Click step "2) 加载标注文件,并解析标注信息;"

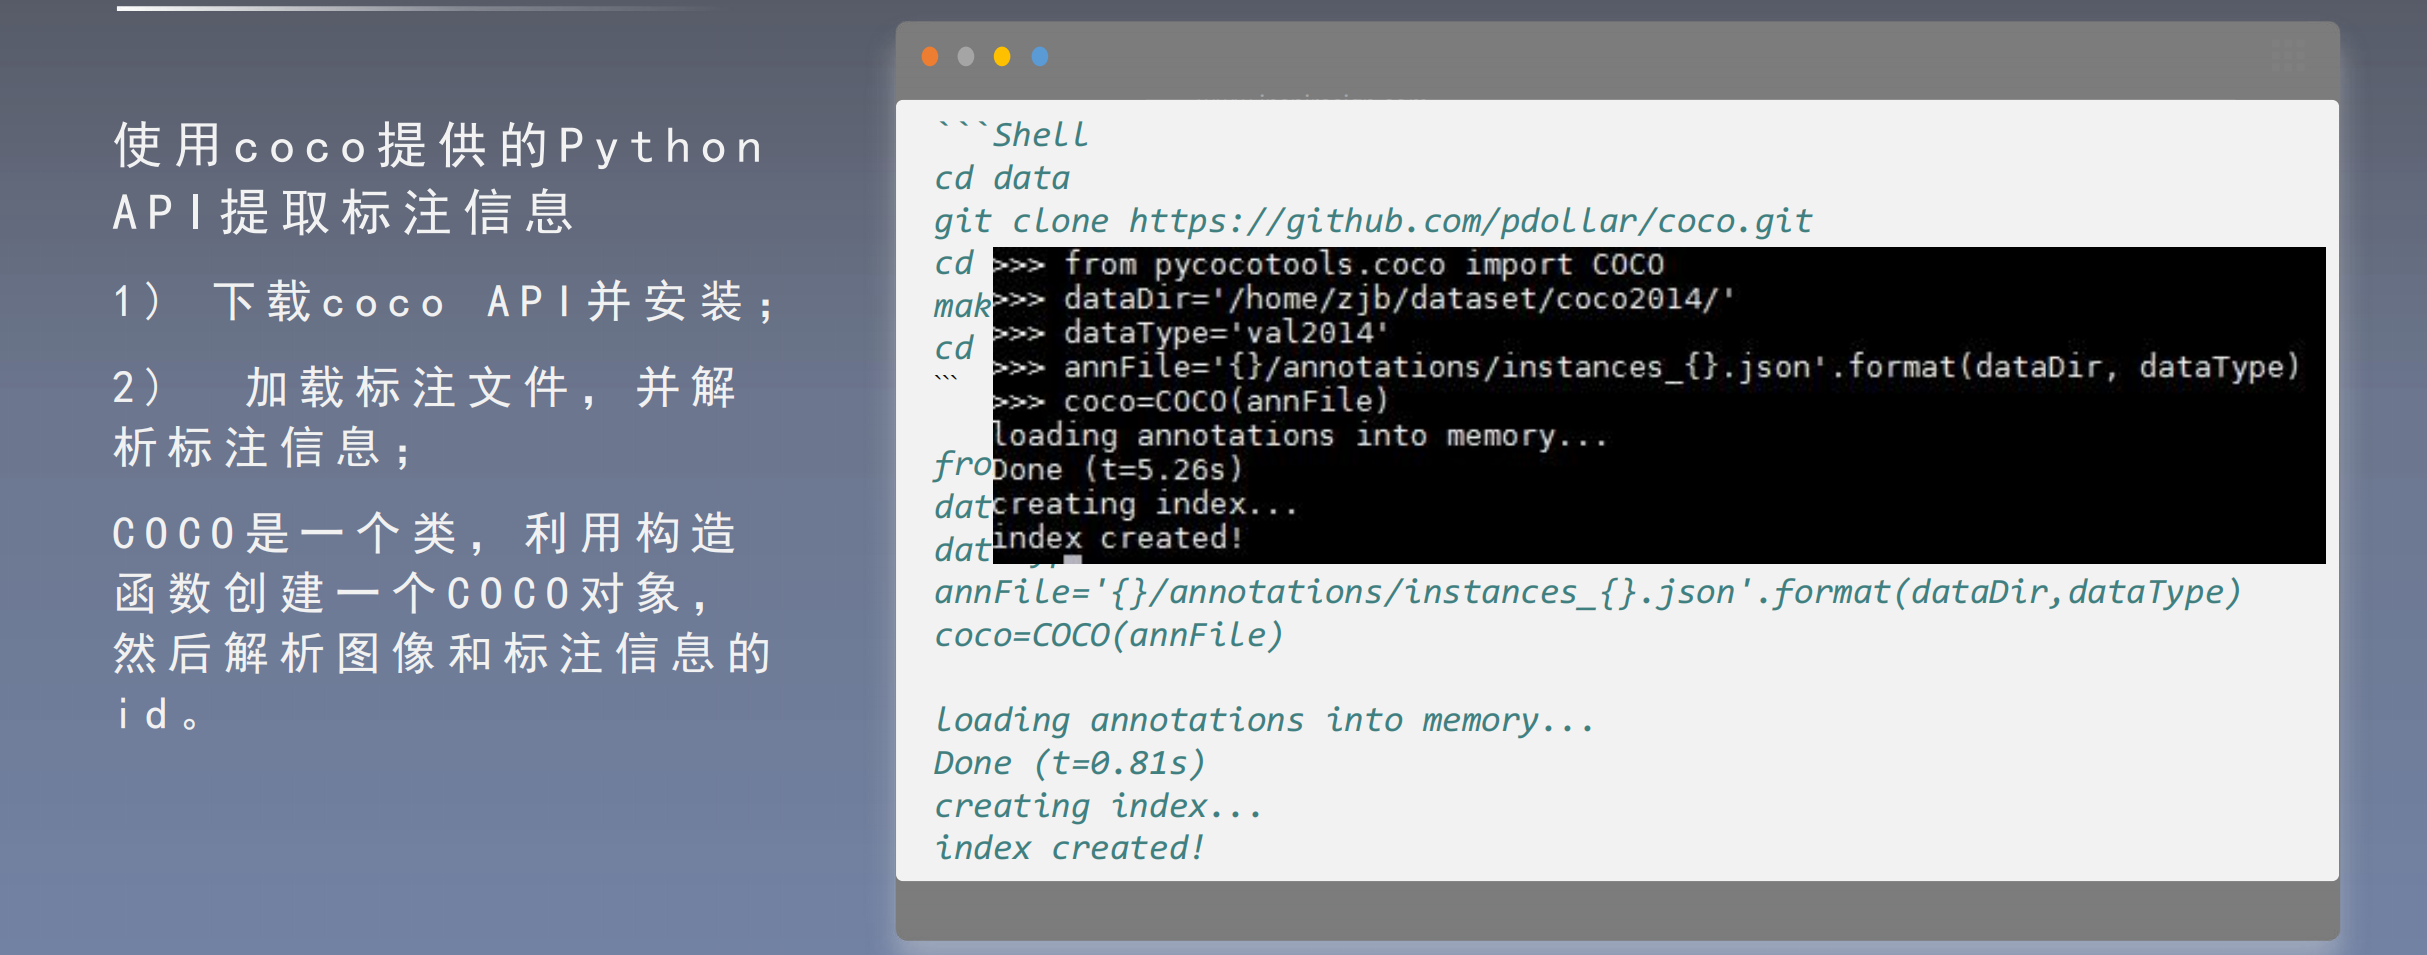[x=425, y=417]
